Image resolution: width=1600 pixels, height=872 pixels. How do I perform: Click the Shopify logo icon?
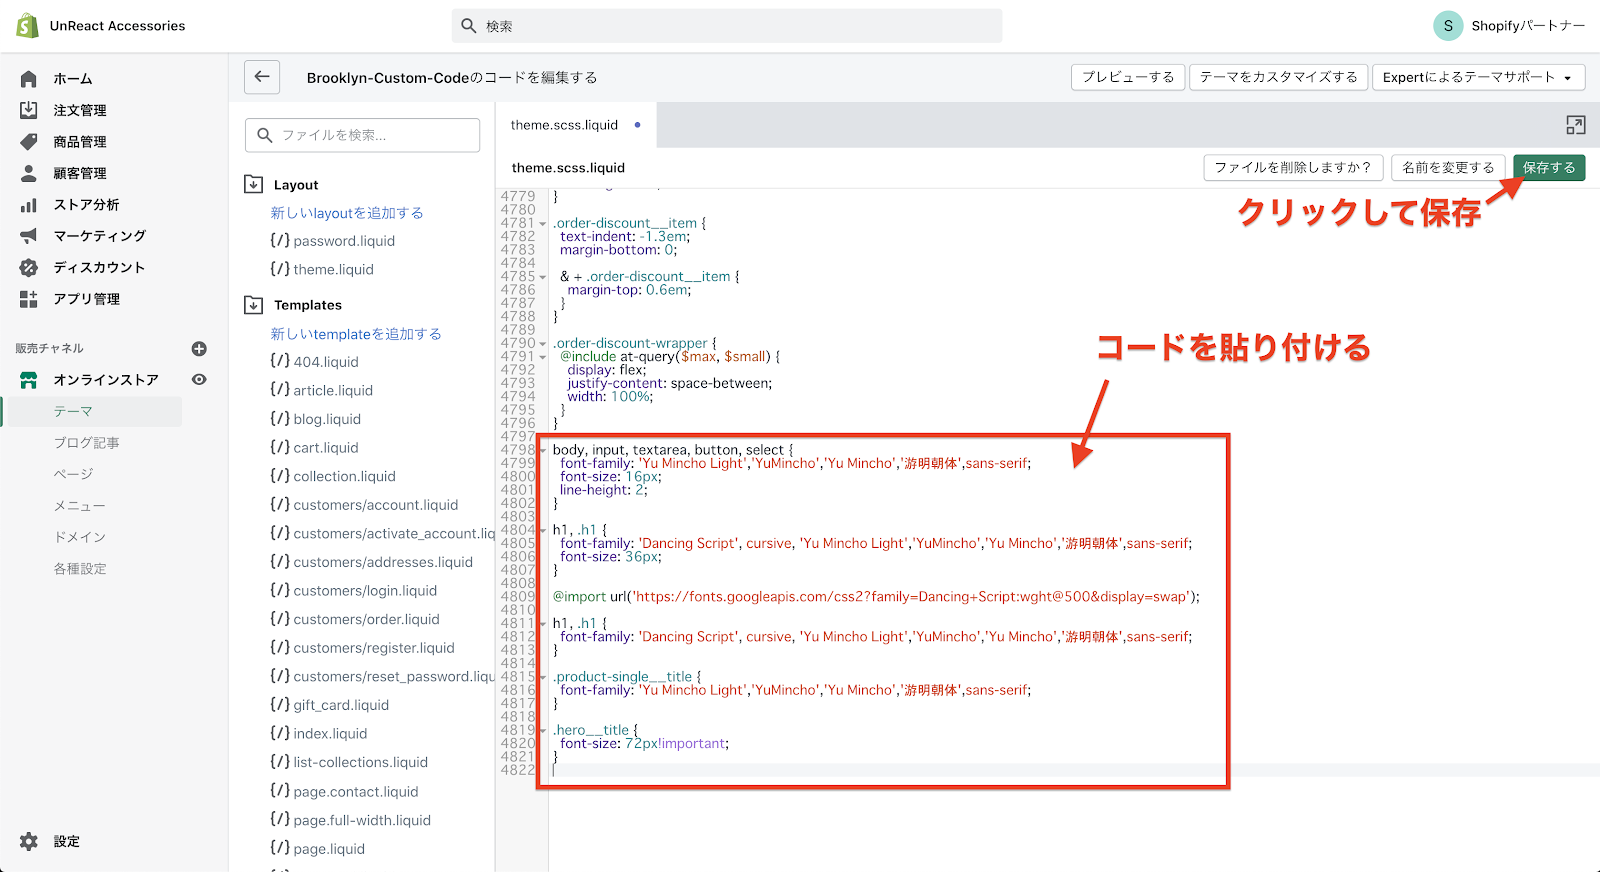click(28, 26)
